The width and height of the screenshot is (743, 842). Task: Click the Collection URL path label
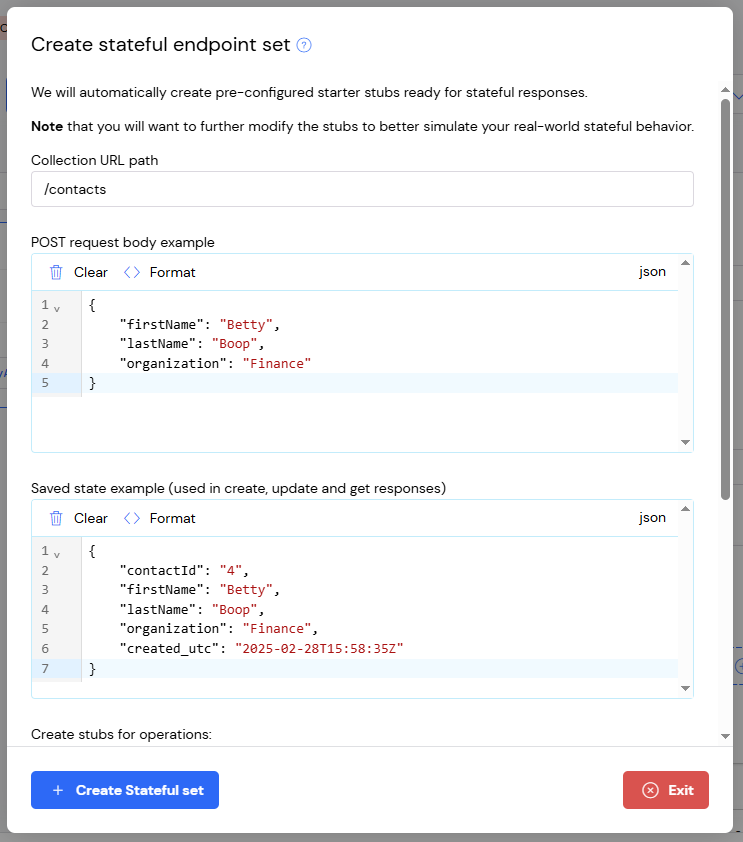click(x=94, y=160)
